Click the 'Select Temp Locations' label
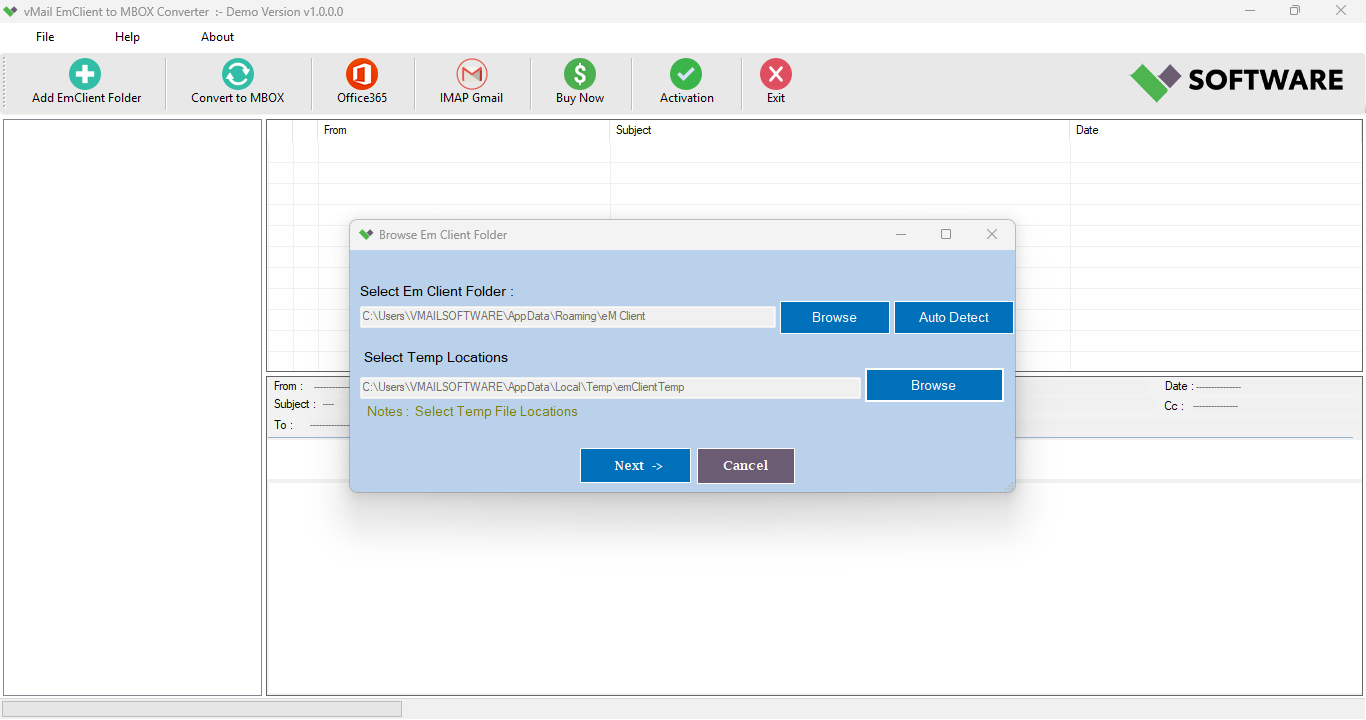The image size is (1366, 720). point(436,358)
